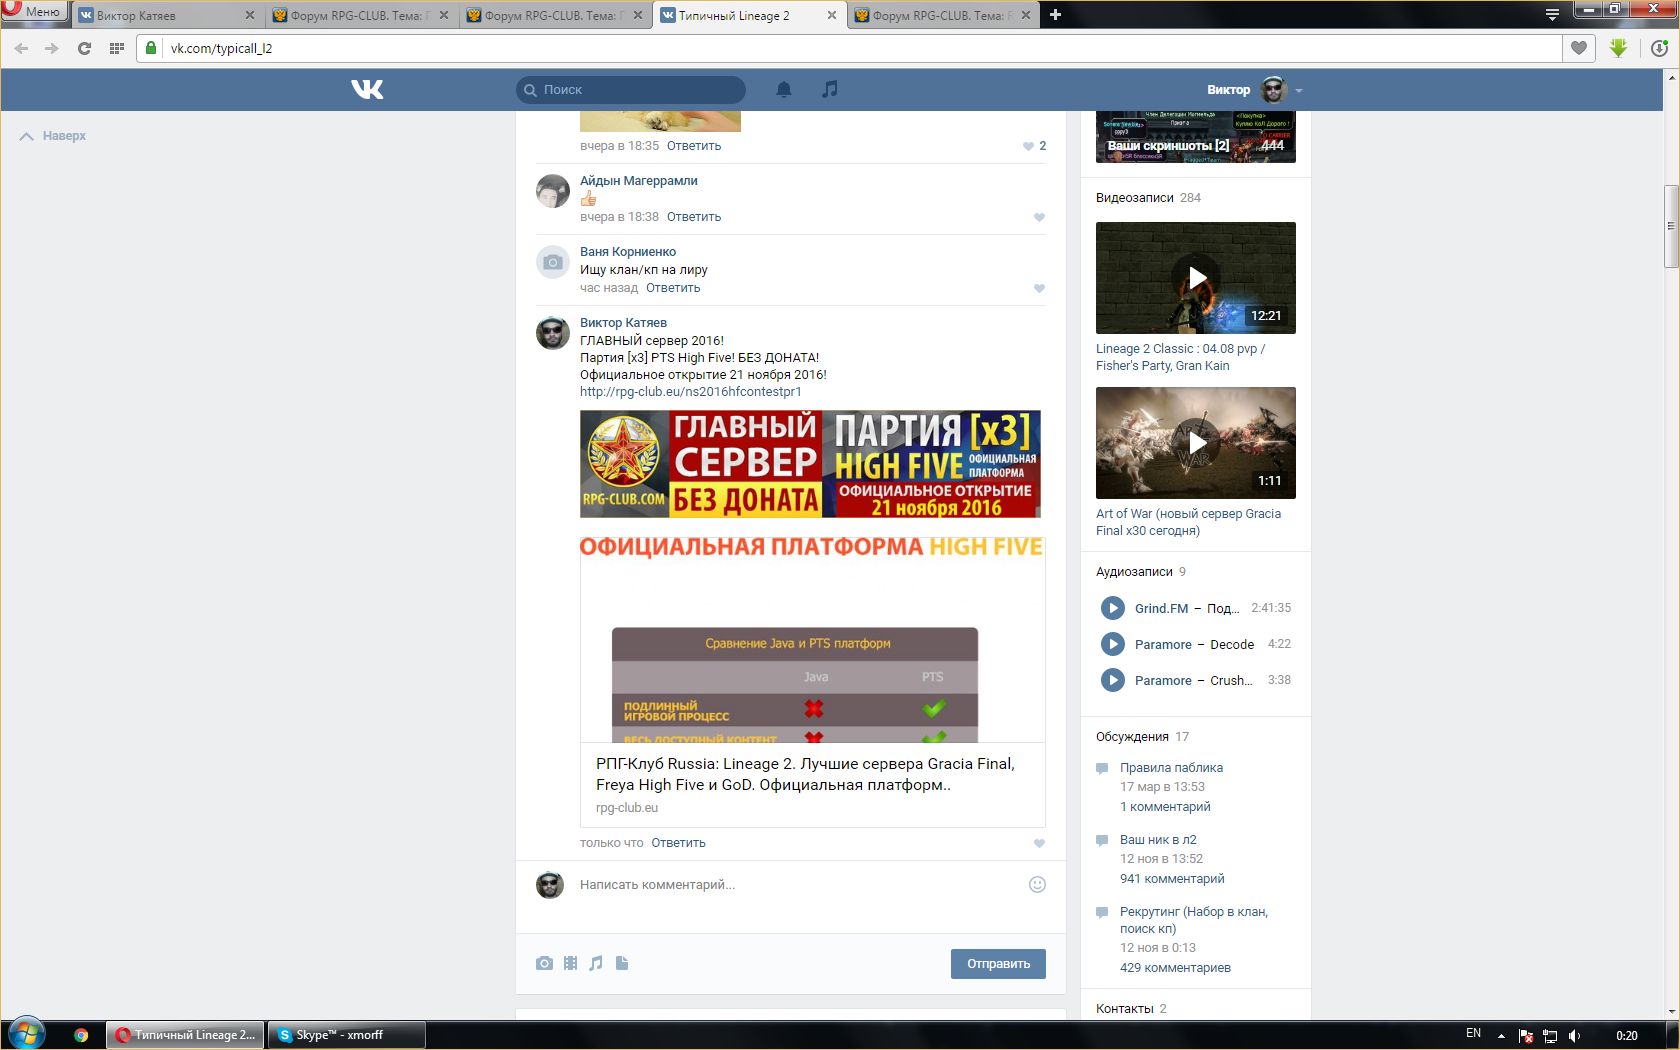The image size is (1680, 1050).
Task: Go back with the browser back arrow
Action: click(x=22, y=48)
